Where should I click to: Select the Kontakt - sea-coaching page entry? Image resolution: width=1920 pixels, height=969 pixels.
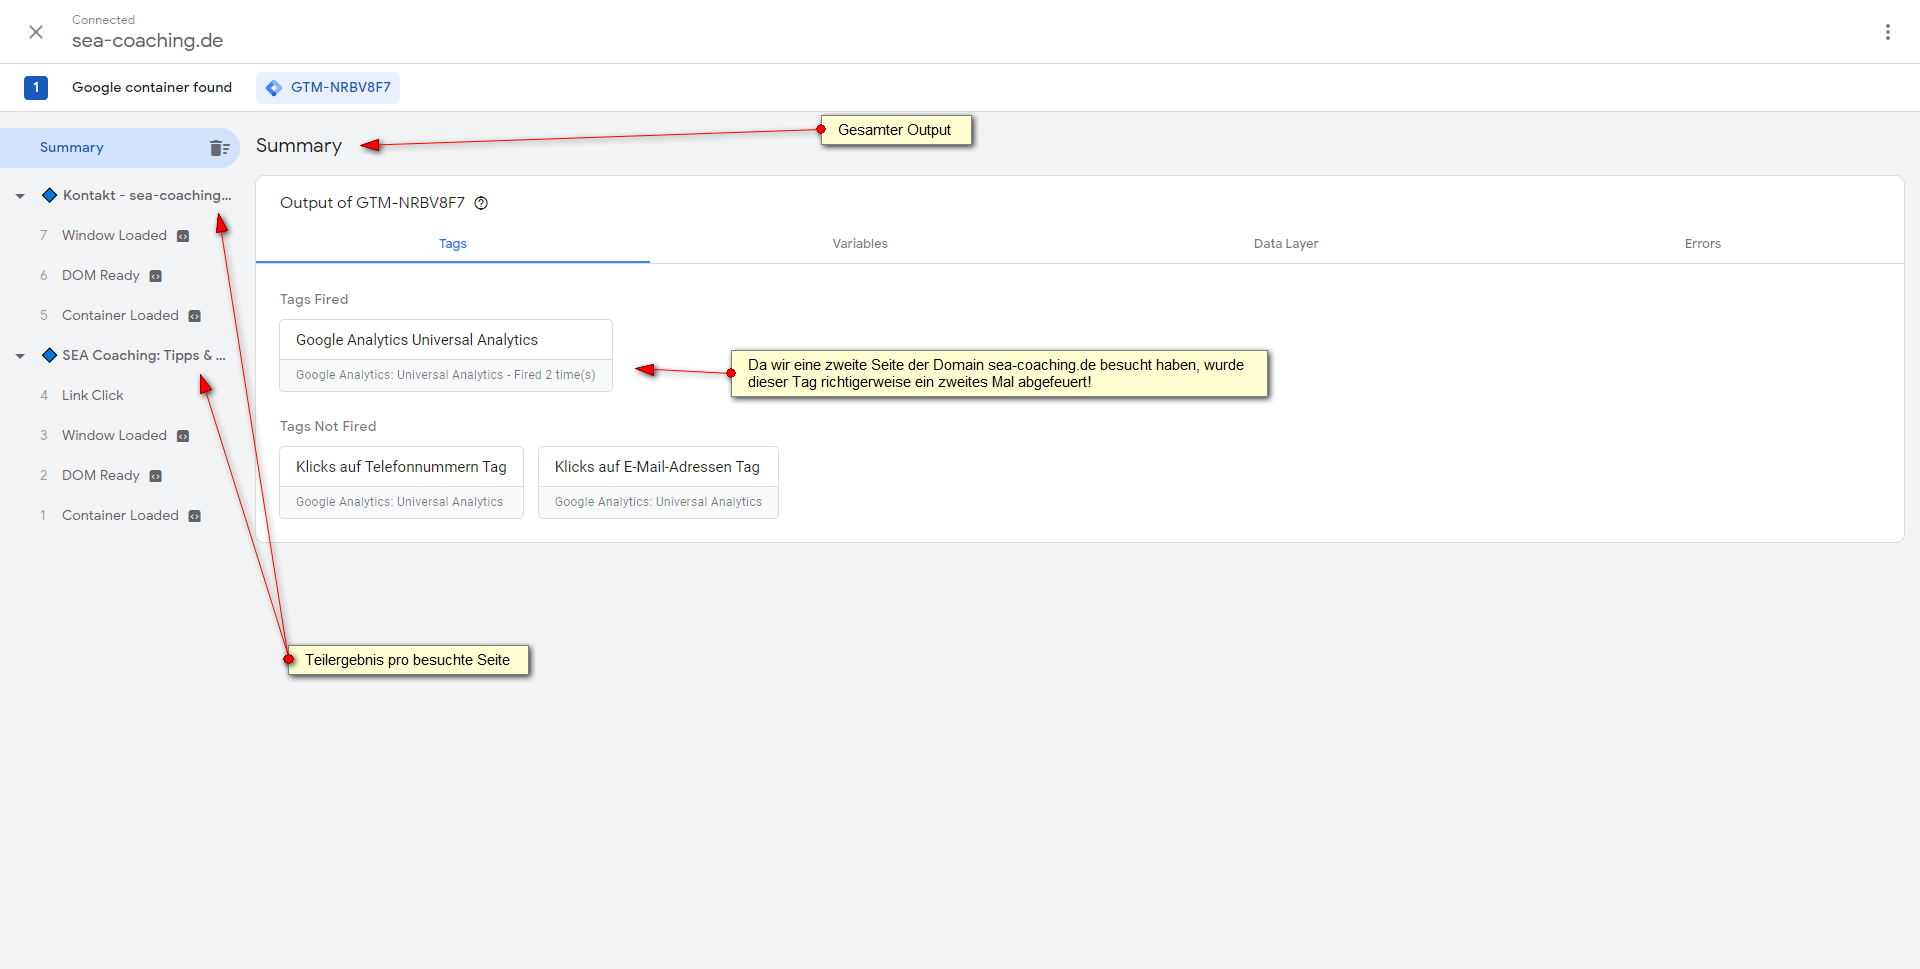147,195
